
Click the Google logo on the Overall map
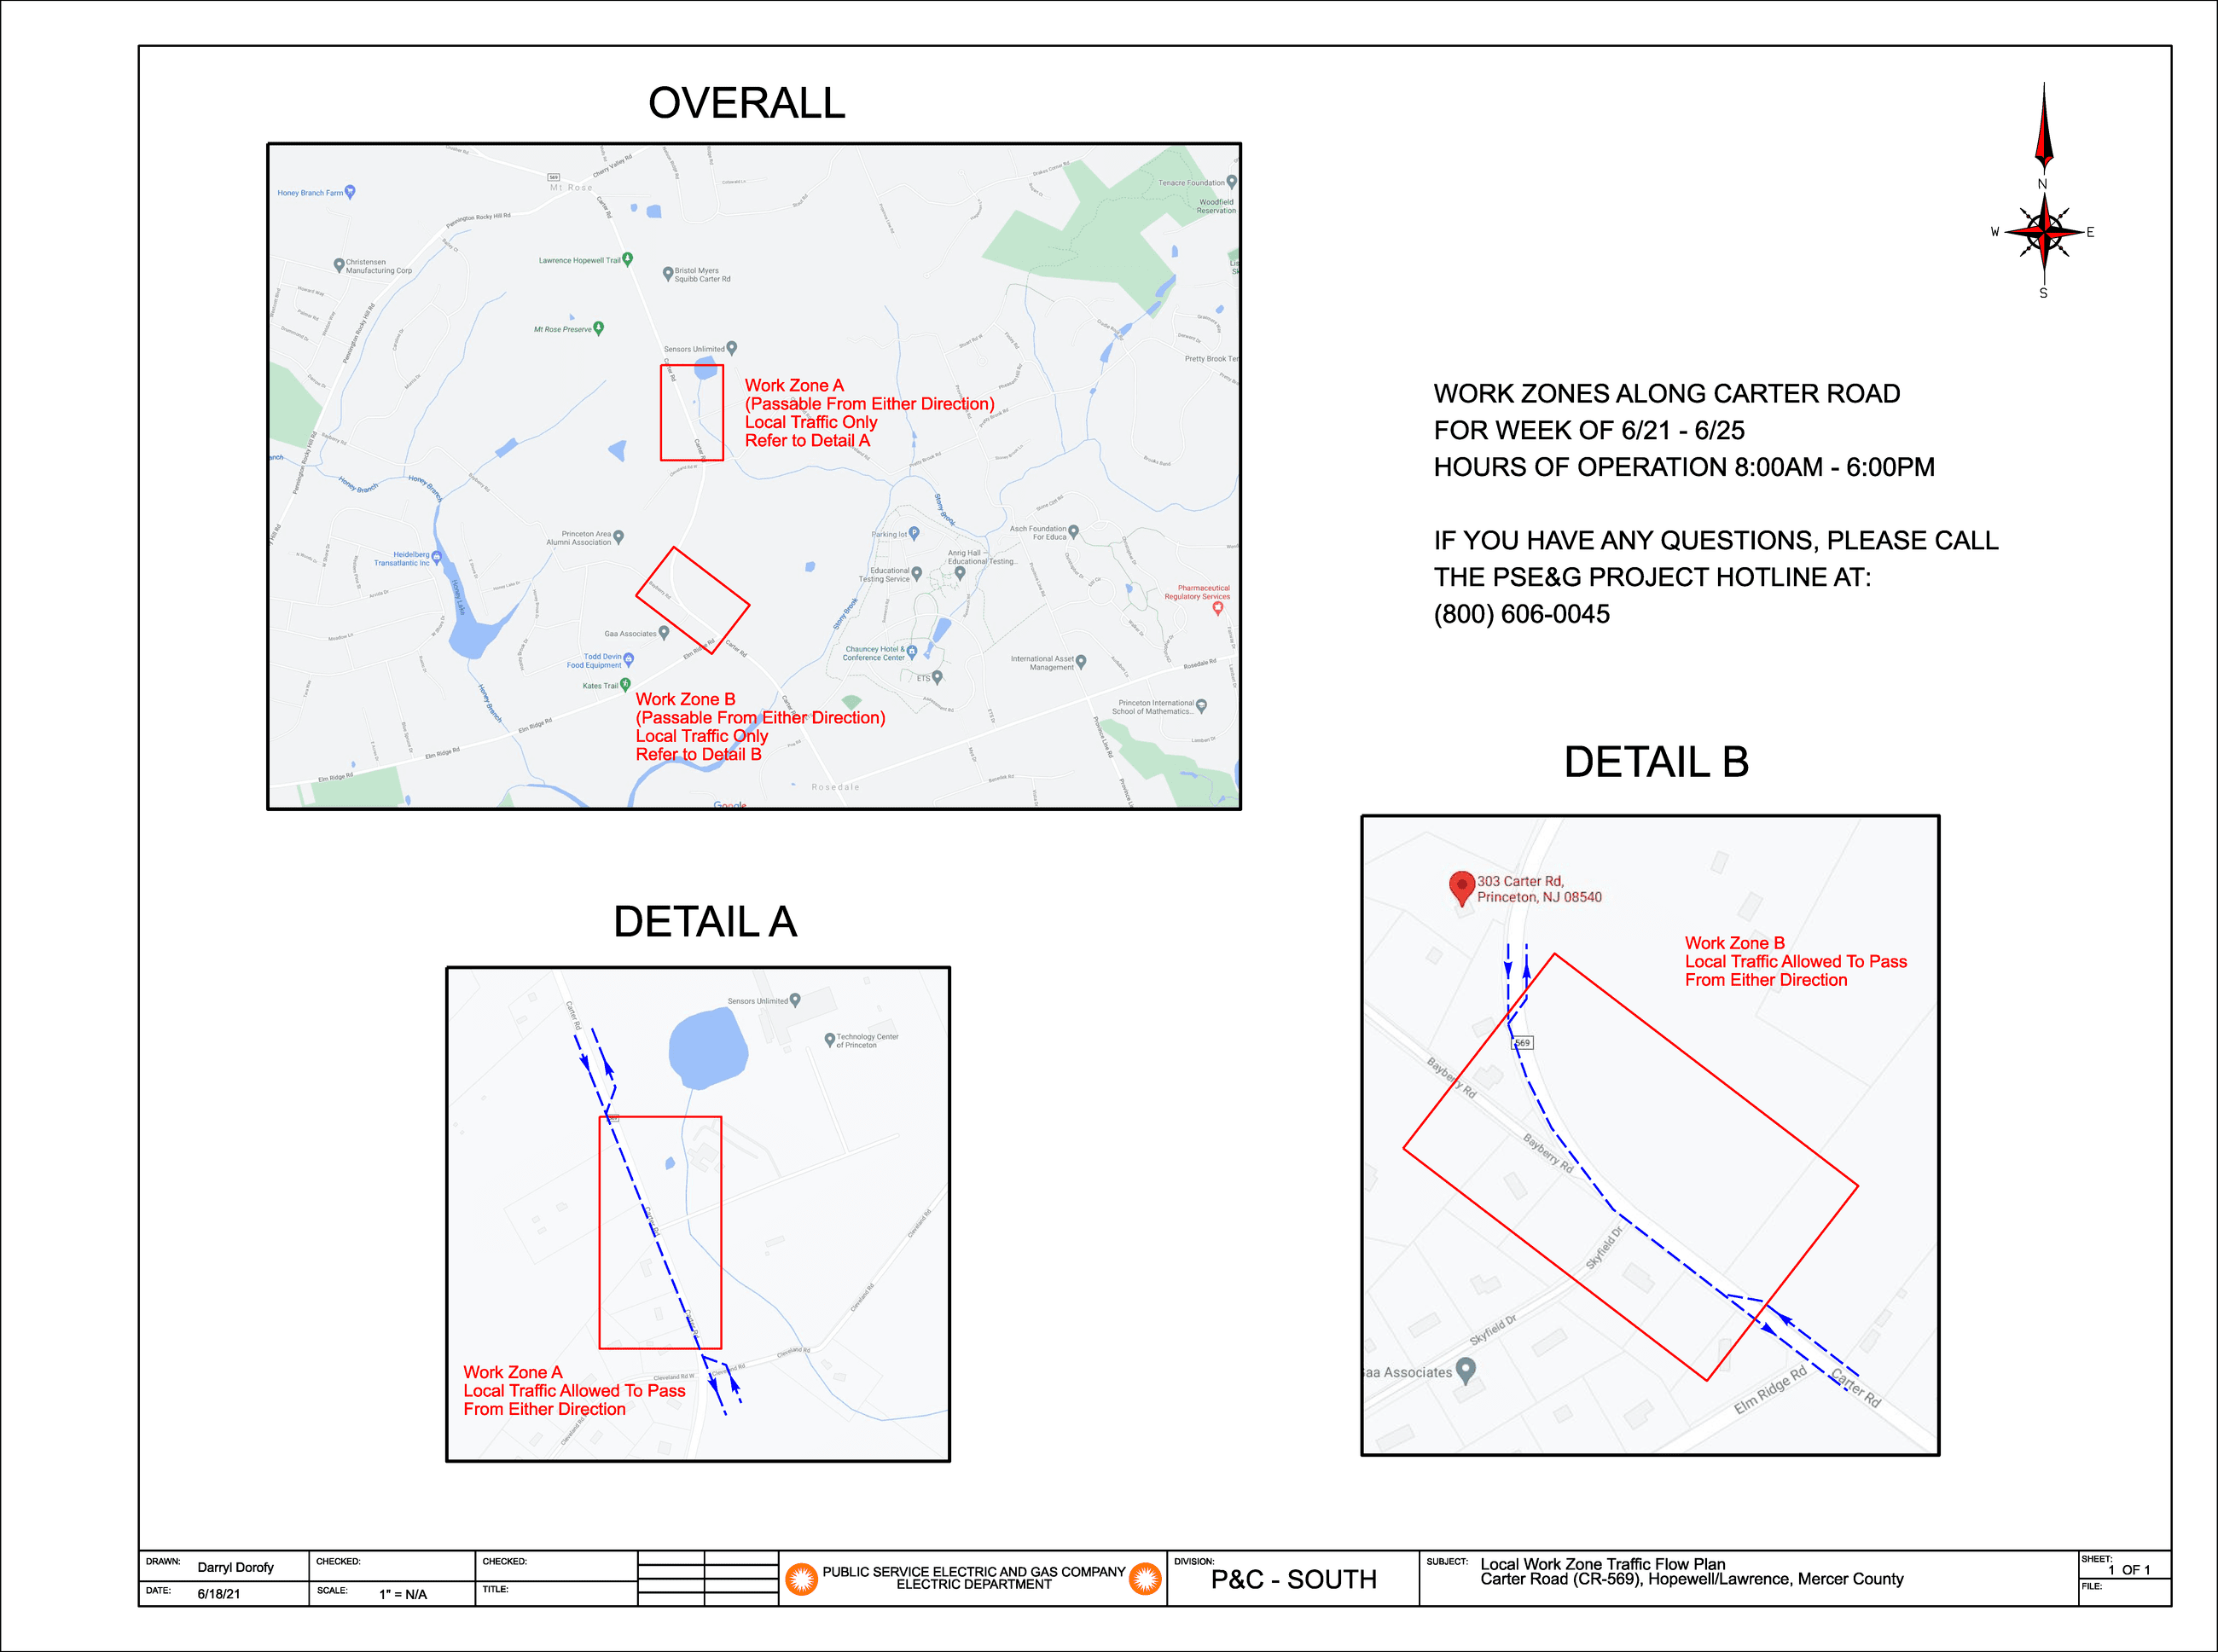click(730, 805)
